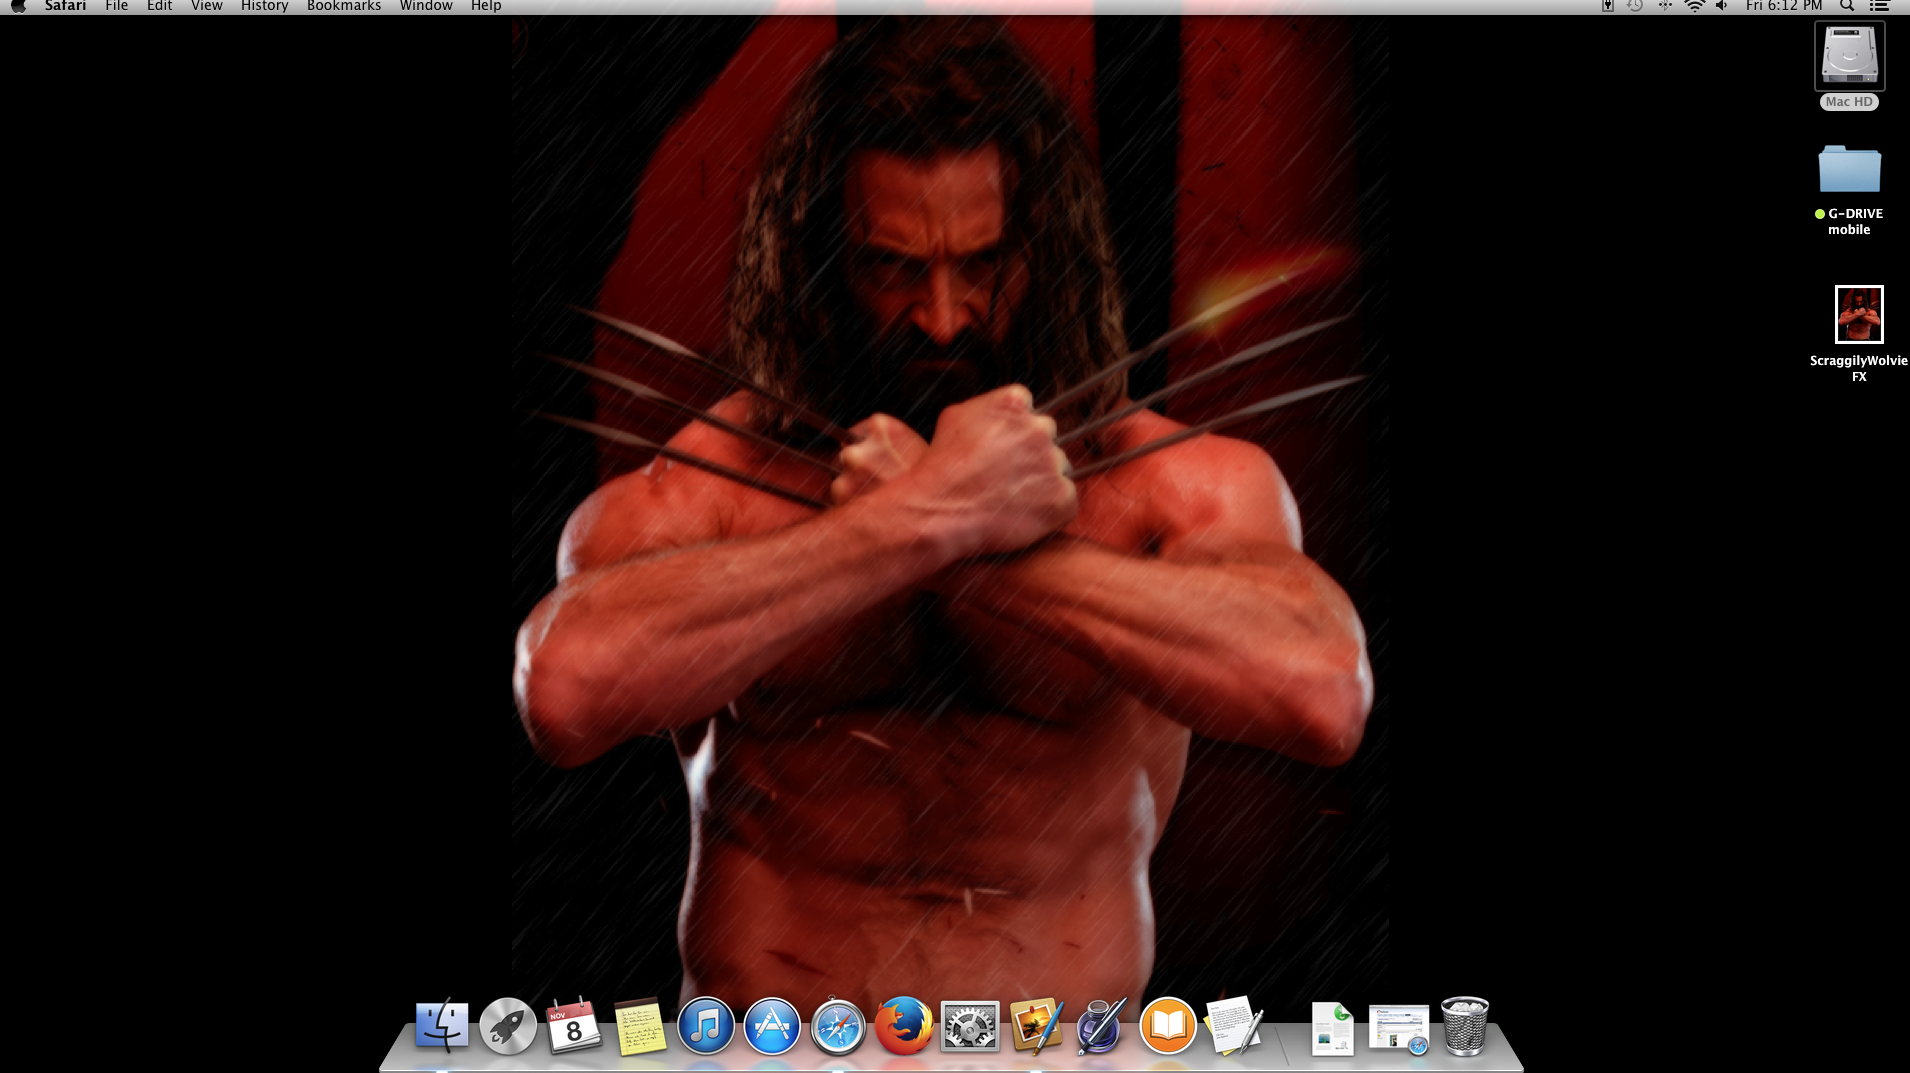Viewport: 1910px width, 1073px height.
Task: Click the Fri 6:12 PM clock
Action: 1784,6
